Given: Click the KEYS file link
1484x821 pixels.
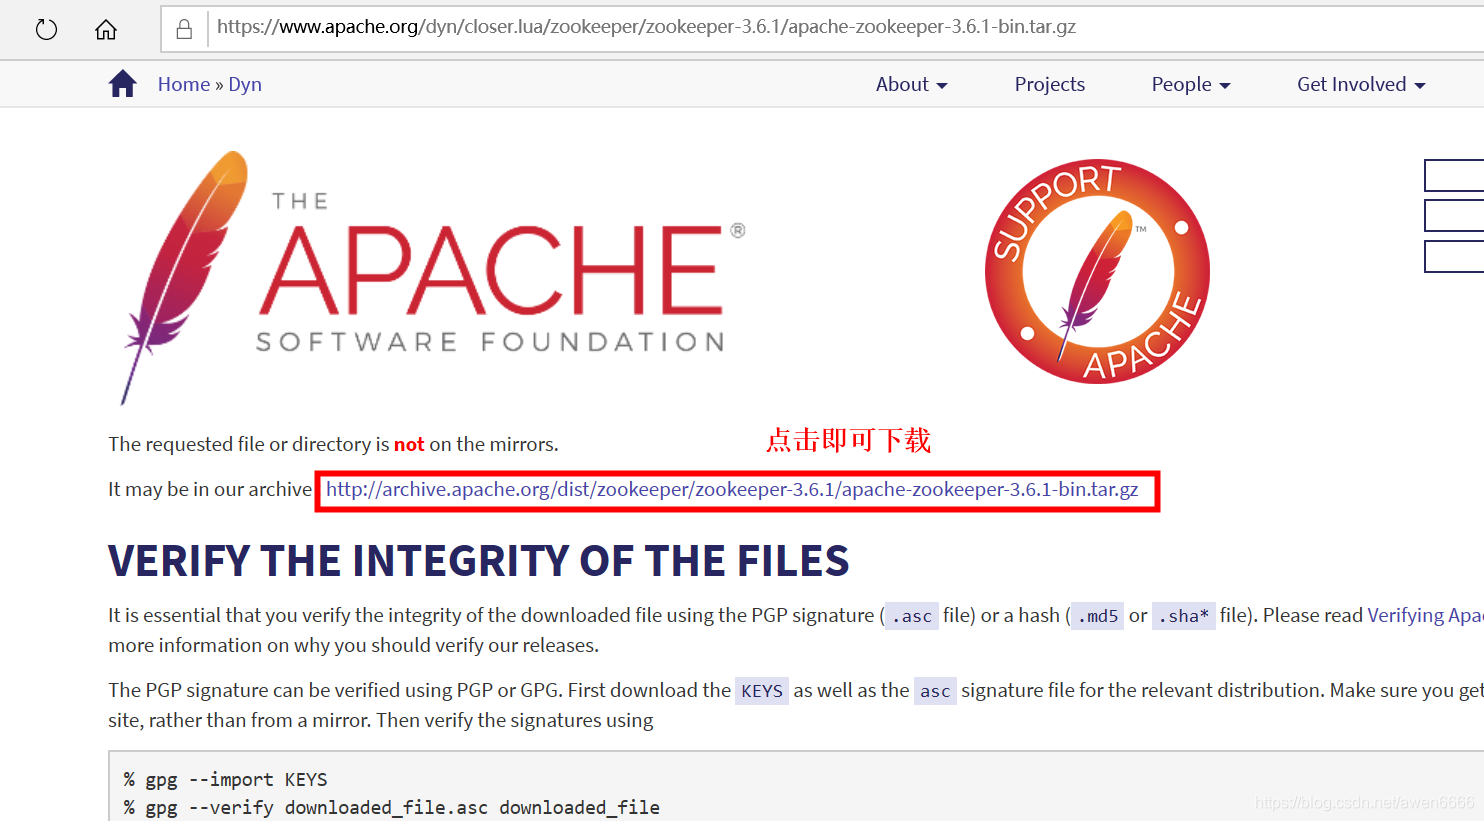Looking at the screenshot, I should [762, 691].
